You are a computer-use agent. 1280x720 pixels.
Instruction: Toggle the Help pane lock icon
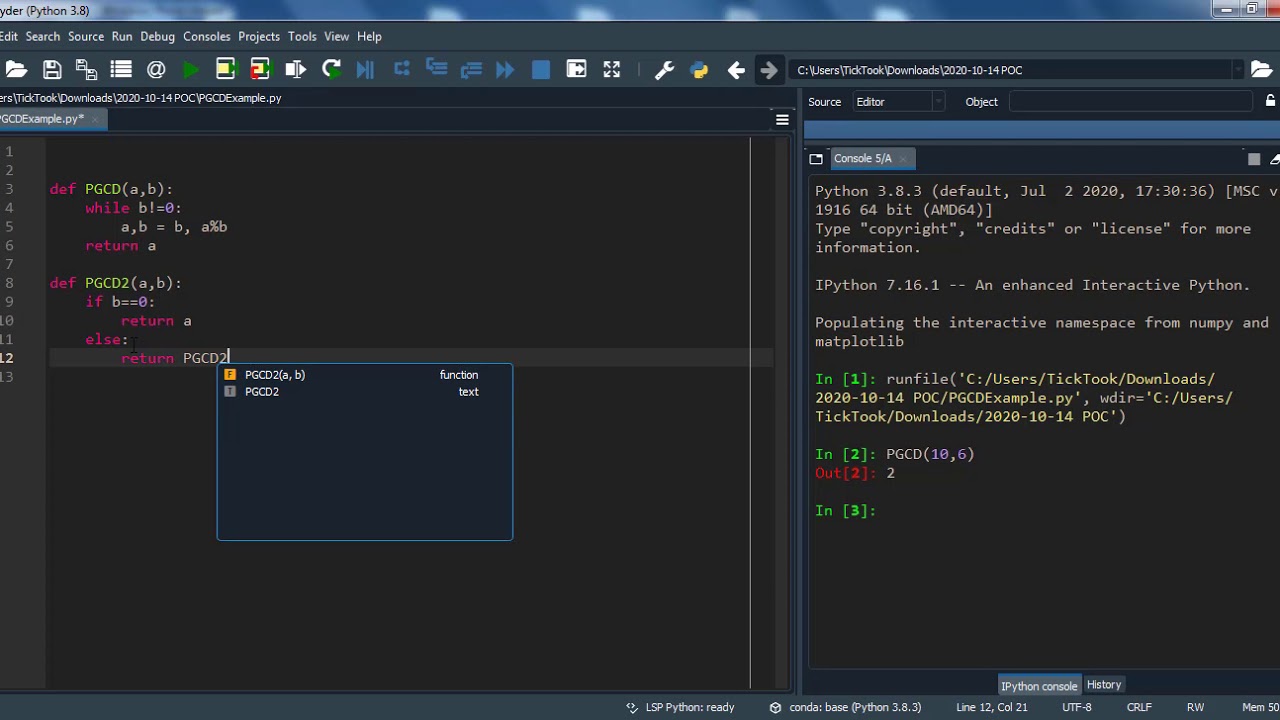coord(1270,101)
